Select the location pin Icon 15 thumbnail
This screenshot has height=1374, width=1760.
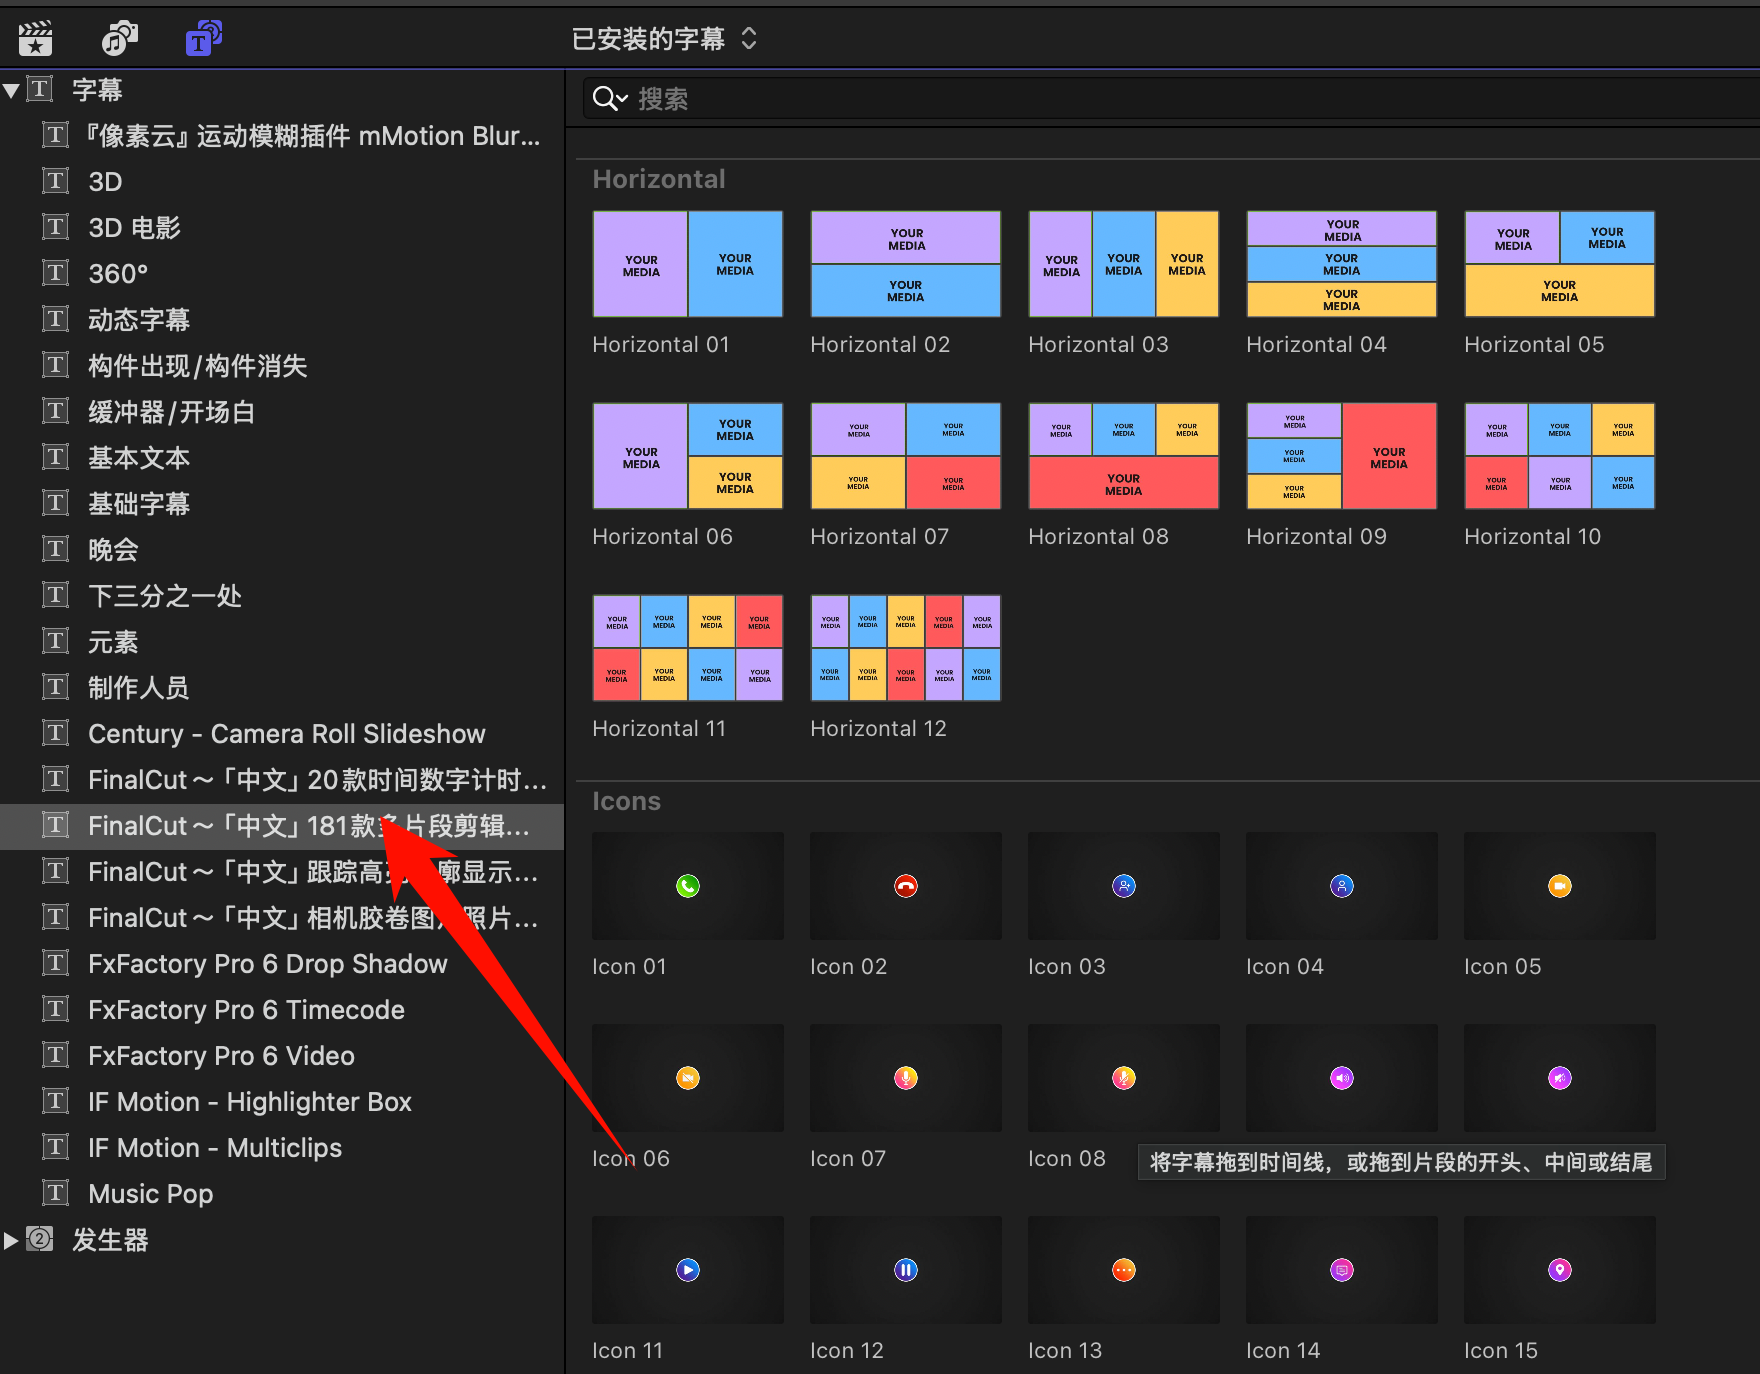tap(1559, 1270)
